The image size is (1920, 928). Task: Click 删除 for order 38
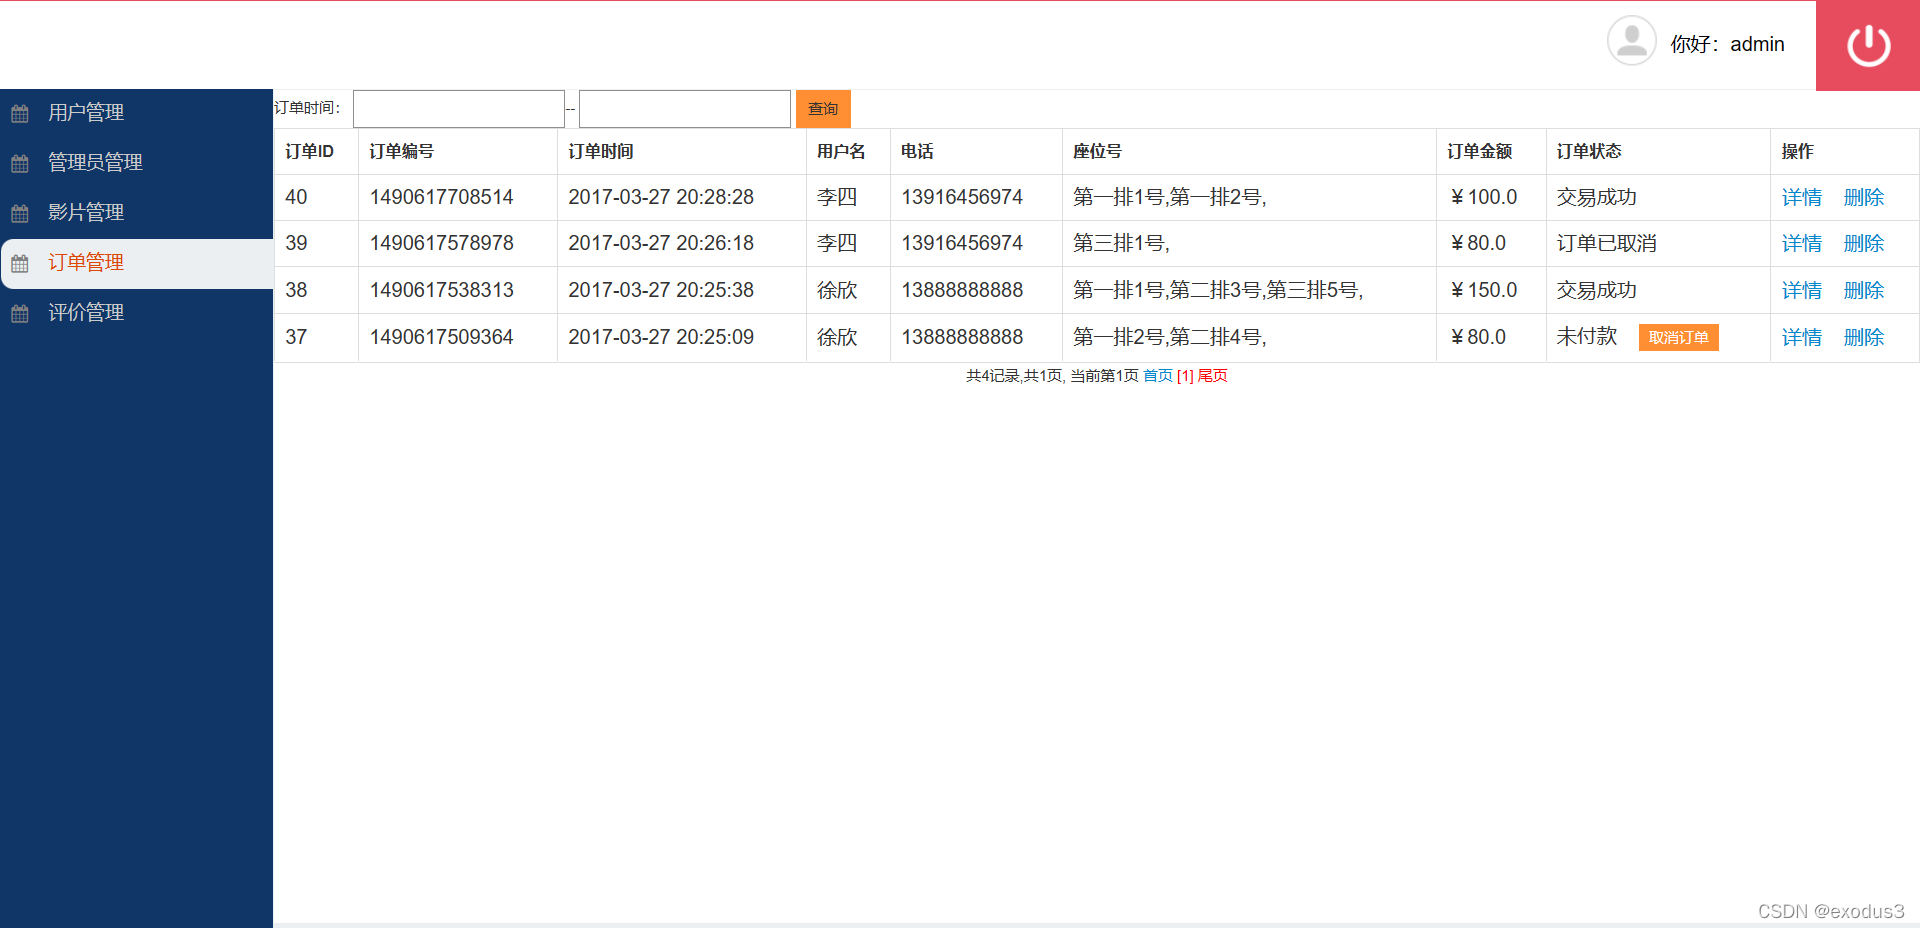1863,291
